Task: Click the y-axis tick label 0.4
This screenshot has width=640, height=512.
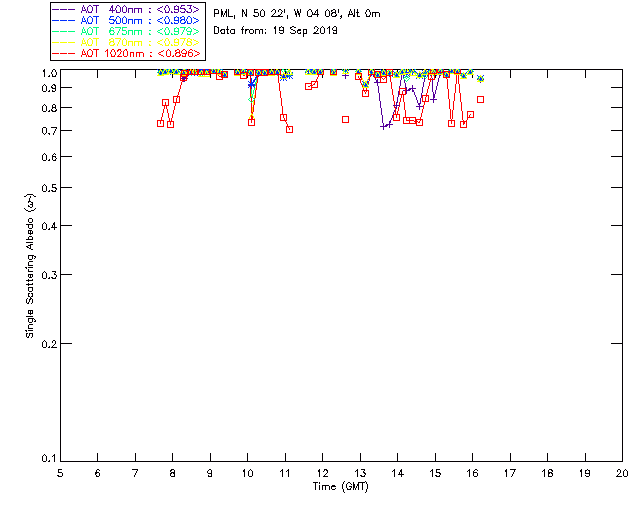Action: click(49, 226)
